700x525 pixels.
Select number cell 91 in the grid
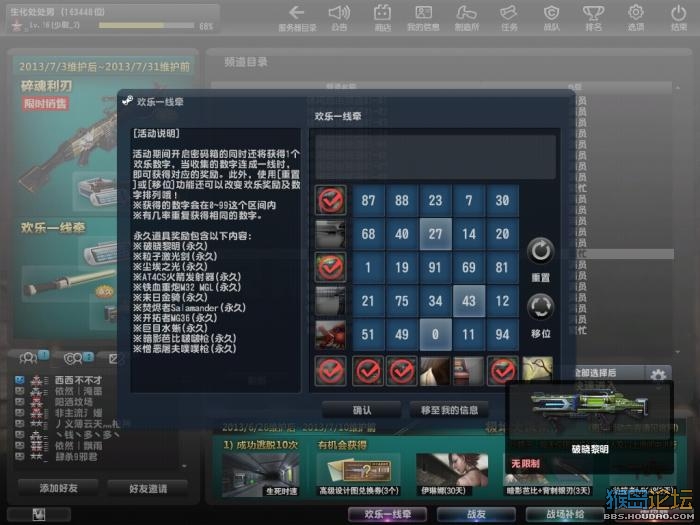(x=435, y=267)
